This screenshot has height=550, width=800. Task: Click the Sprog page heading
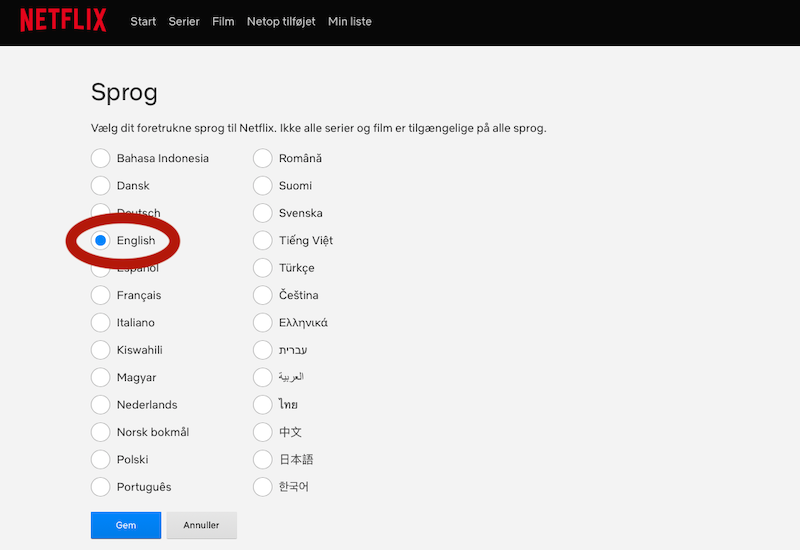pyautogui.click(x=124, y=93)
